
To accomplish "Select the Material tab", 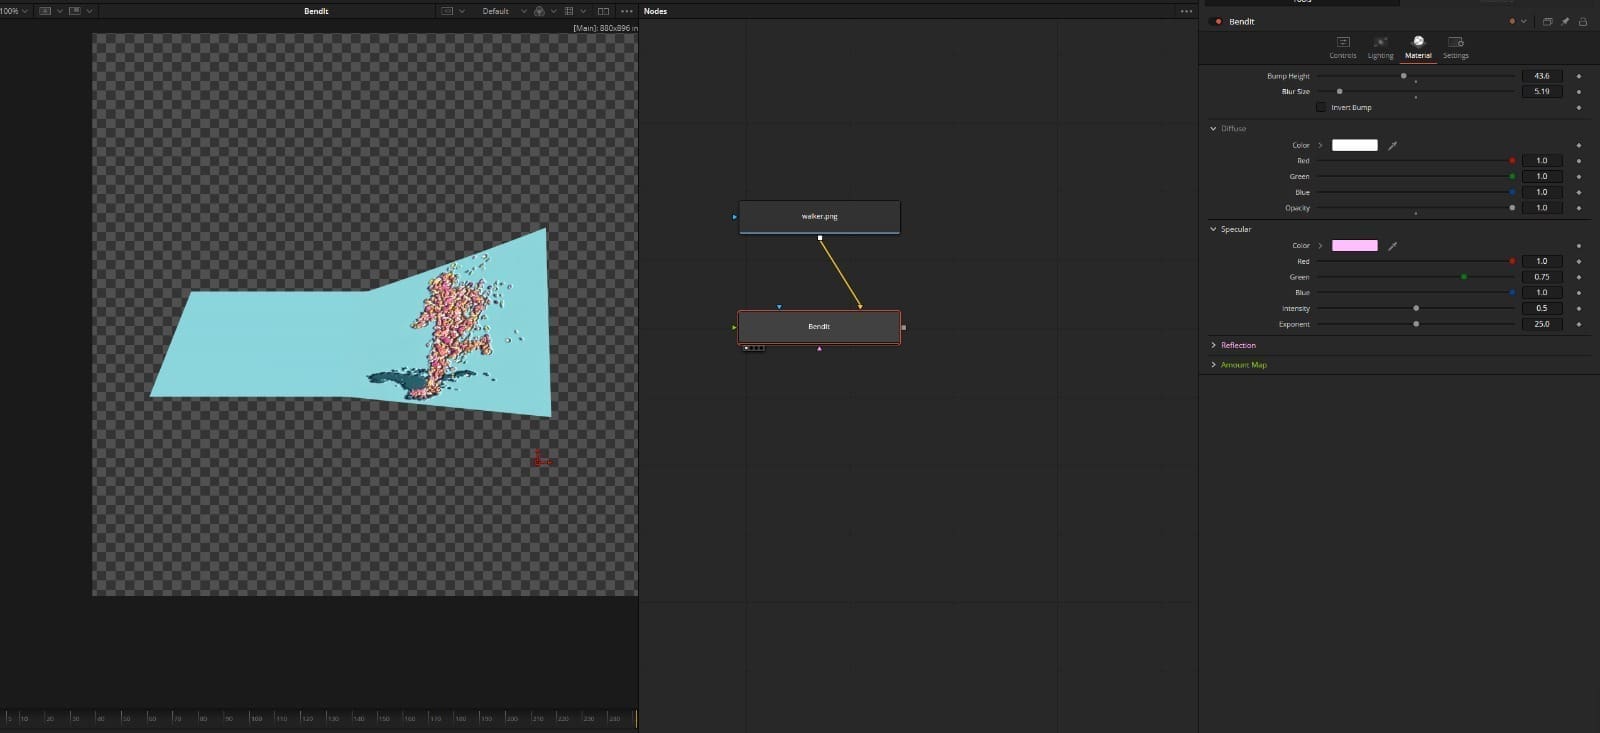I will tap(1418, 47).
